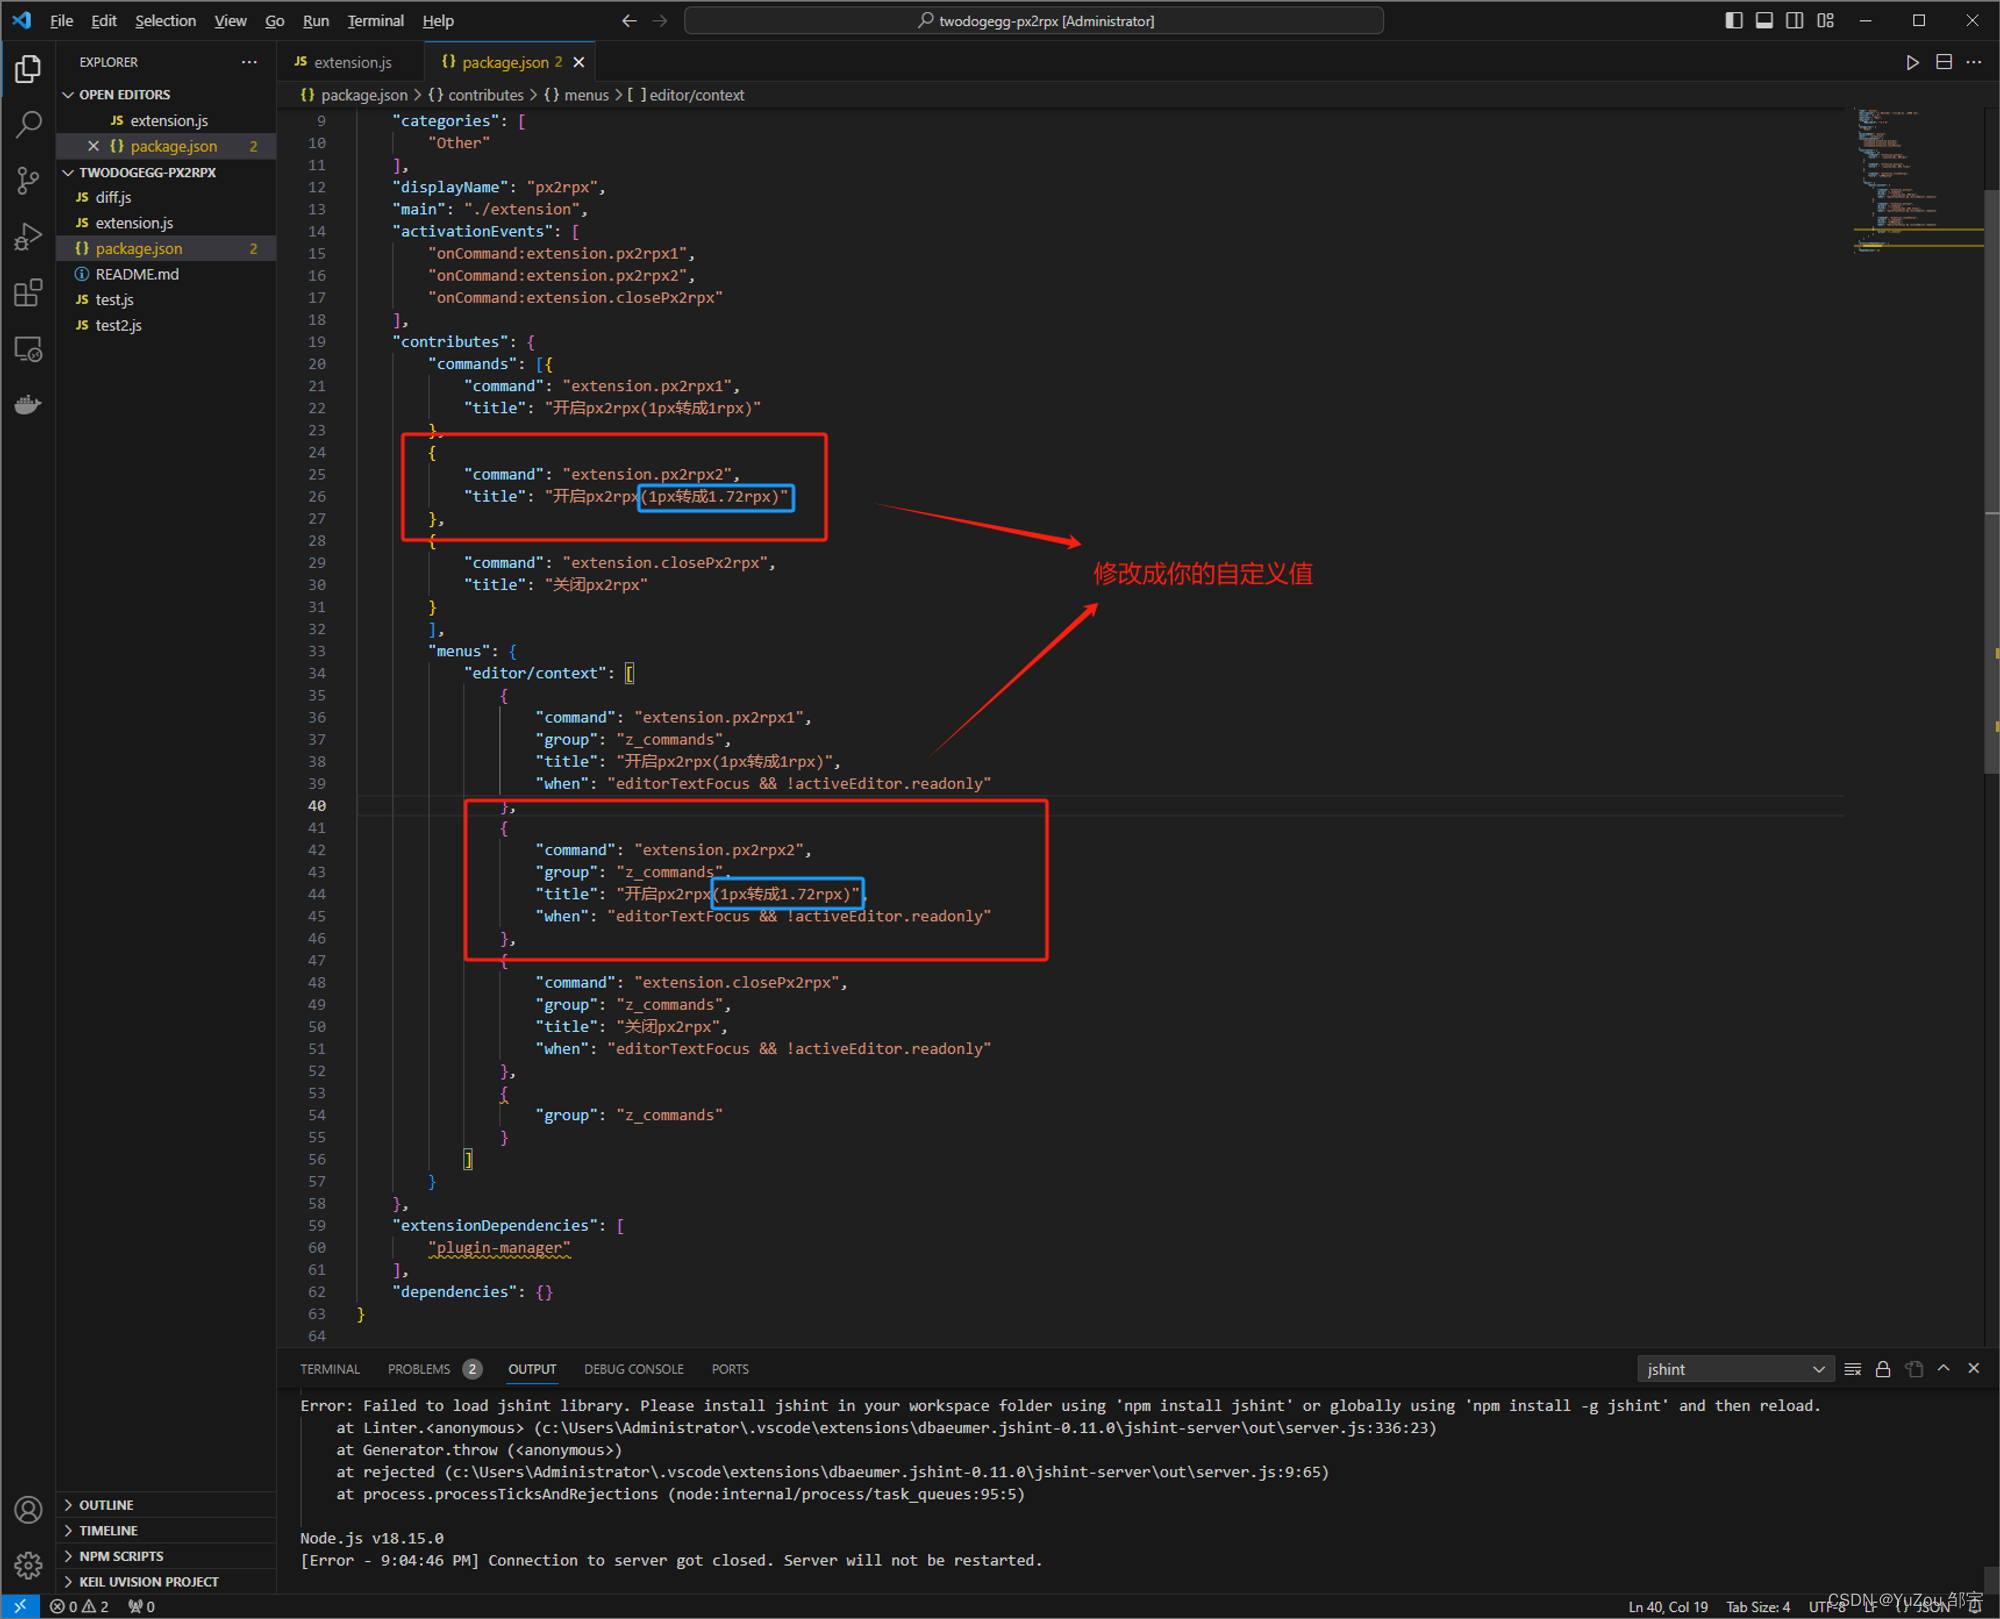Open the File menu
2000x1619 pixels.
[x=62, y=21]
